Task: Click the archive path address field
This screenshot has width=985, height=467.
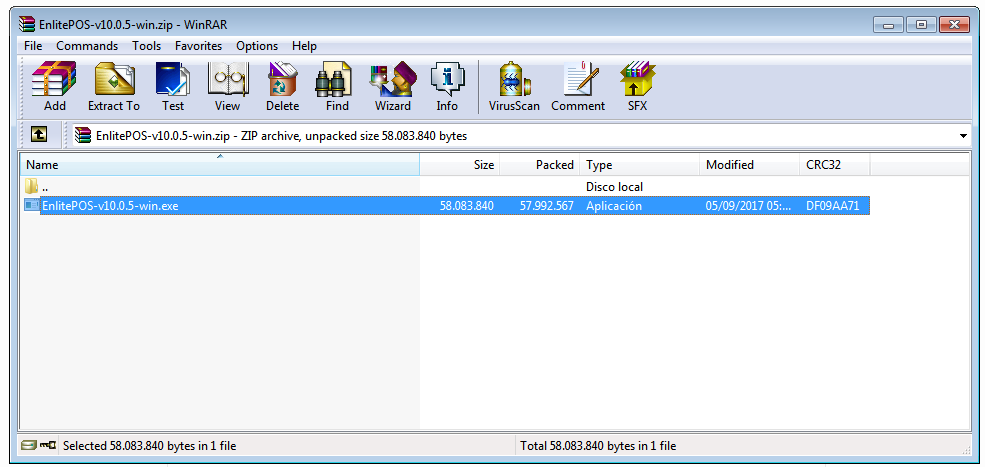Action: pyautogui.click(x=521, y=136)
